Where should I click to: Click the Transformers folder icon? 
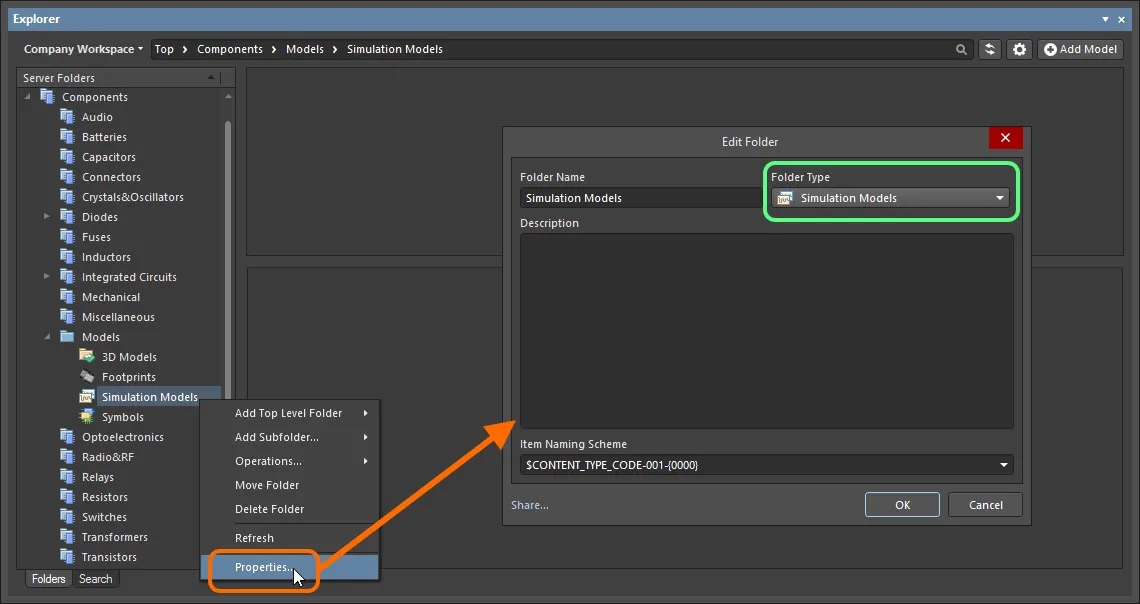pos(68,536)
